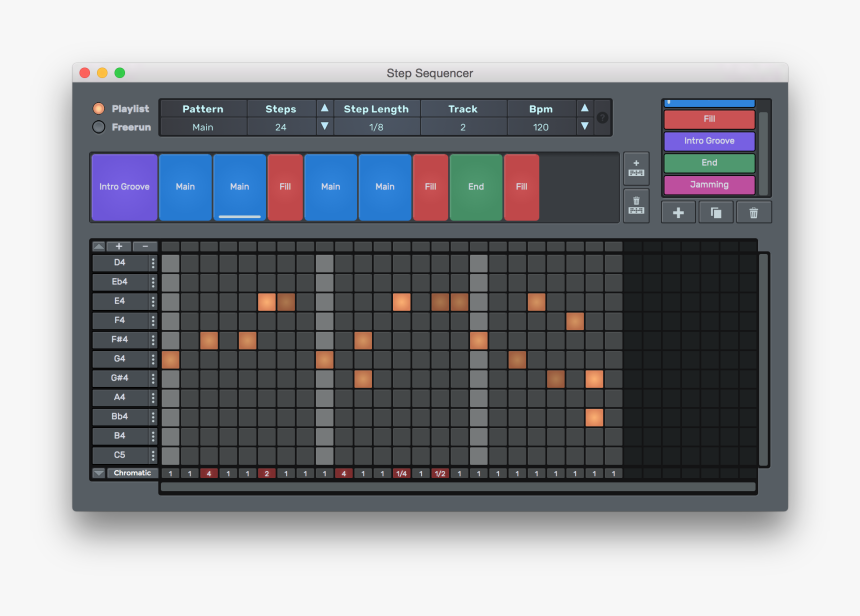Viewport: 860px width, 616px height.
Task: Select the Fill block following the End block
Action: [522, 188]
